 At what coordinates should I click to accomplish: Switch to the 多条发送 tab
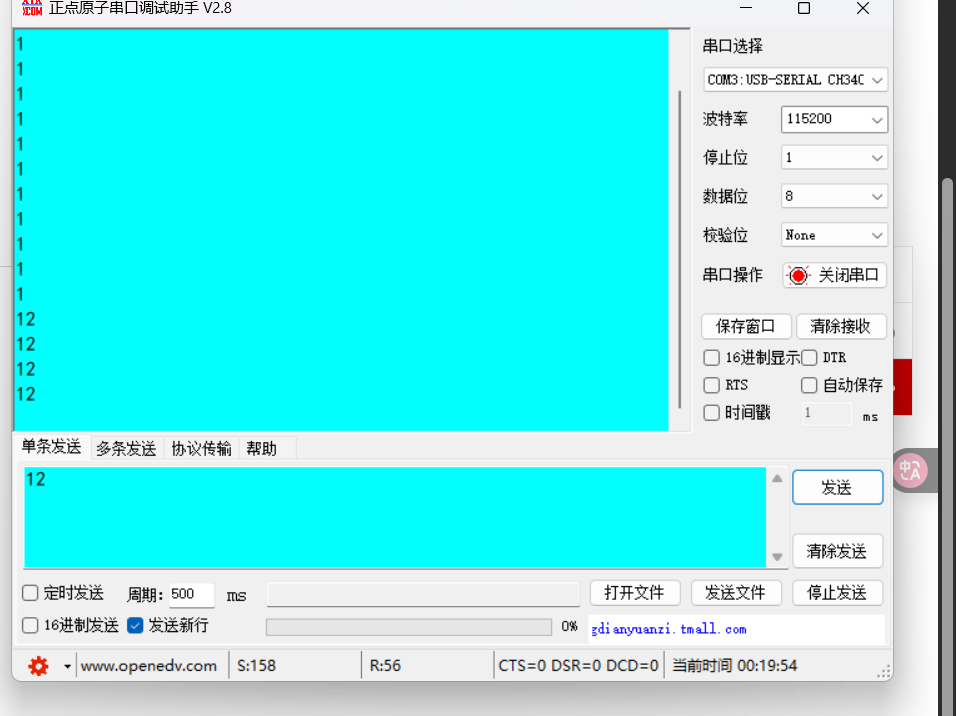tap(126, 449)
